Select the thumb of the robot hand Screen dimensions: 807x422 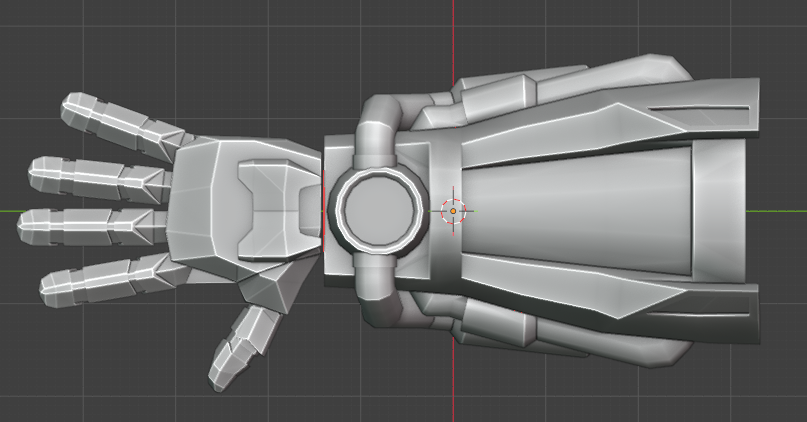(246, 346)
